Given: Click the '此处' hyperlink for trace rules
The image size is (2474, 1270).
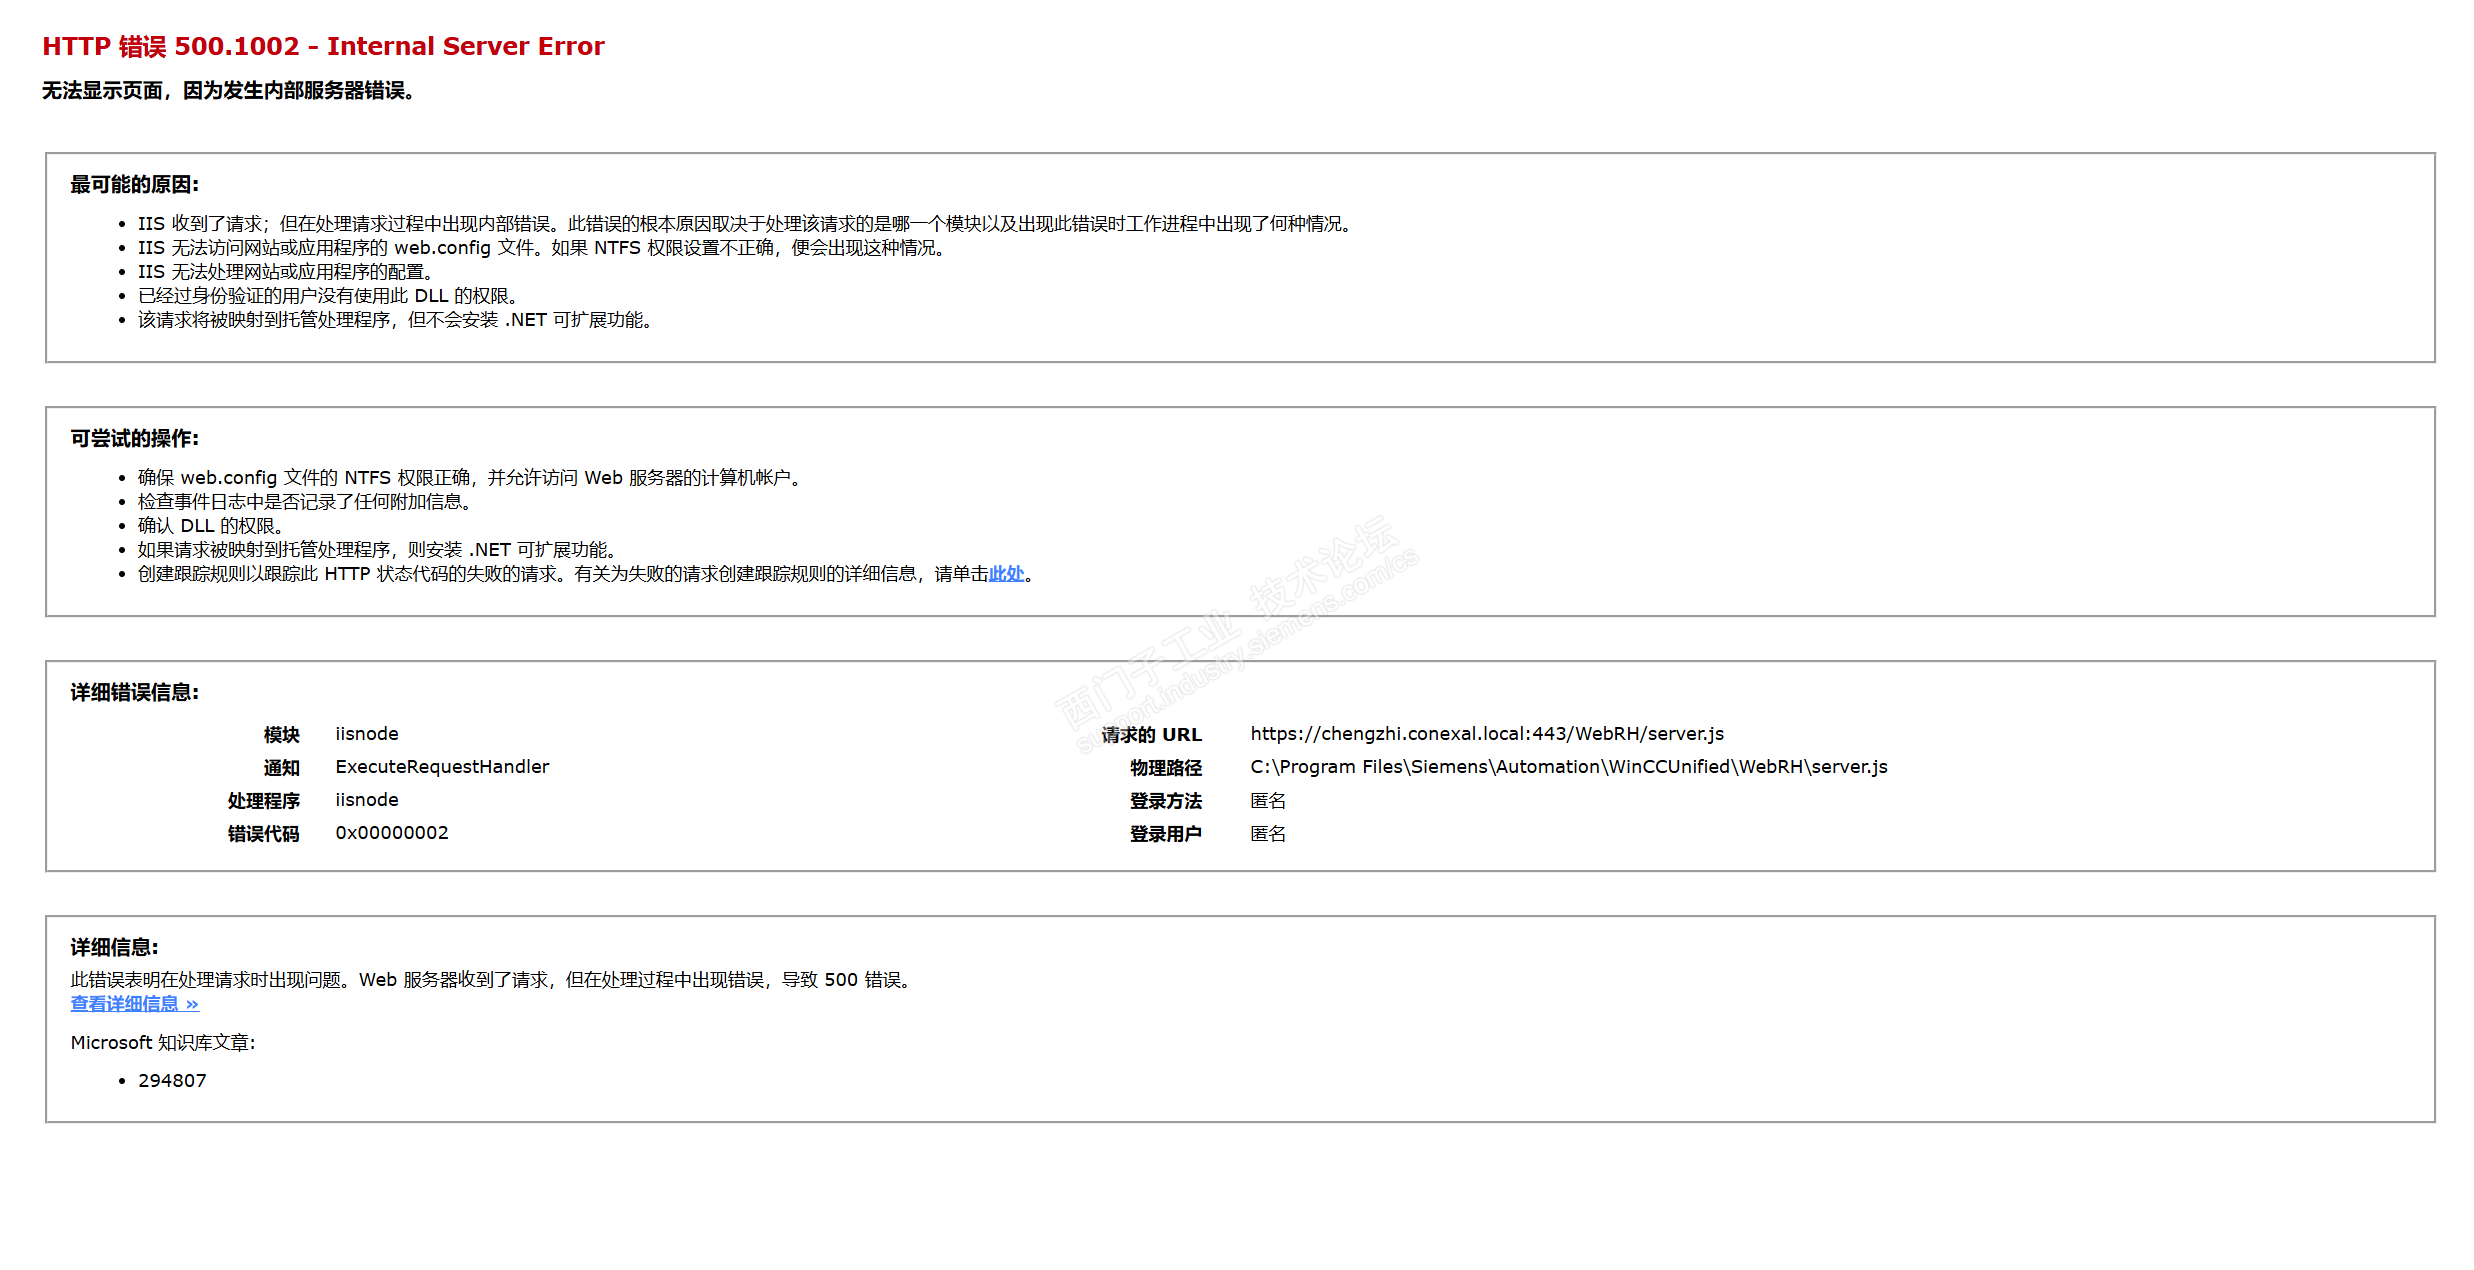Looking at the screenshot, I should point(1005,574).
